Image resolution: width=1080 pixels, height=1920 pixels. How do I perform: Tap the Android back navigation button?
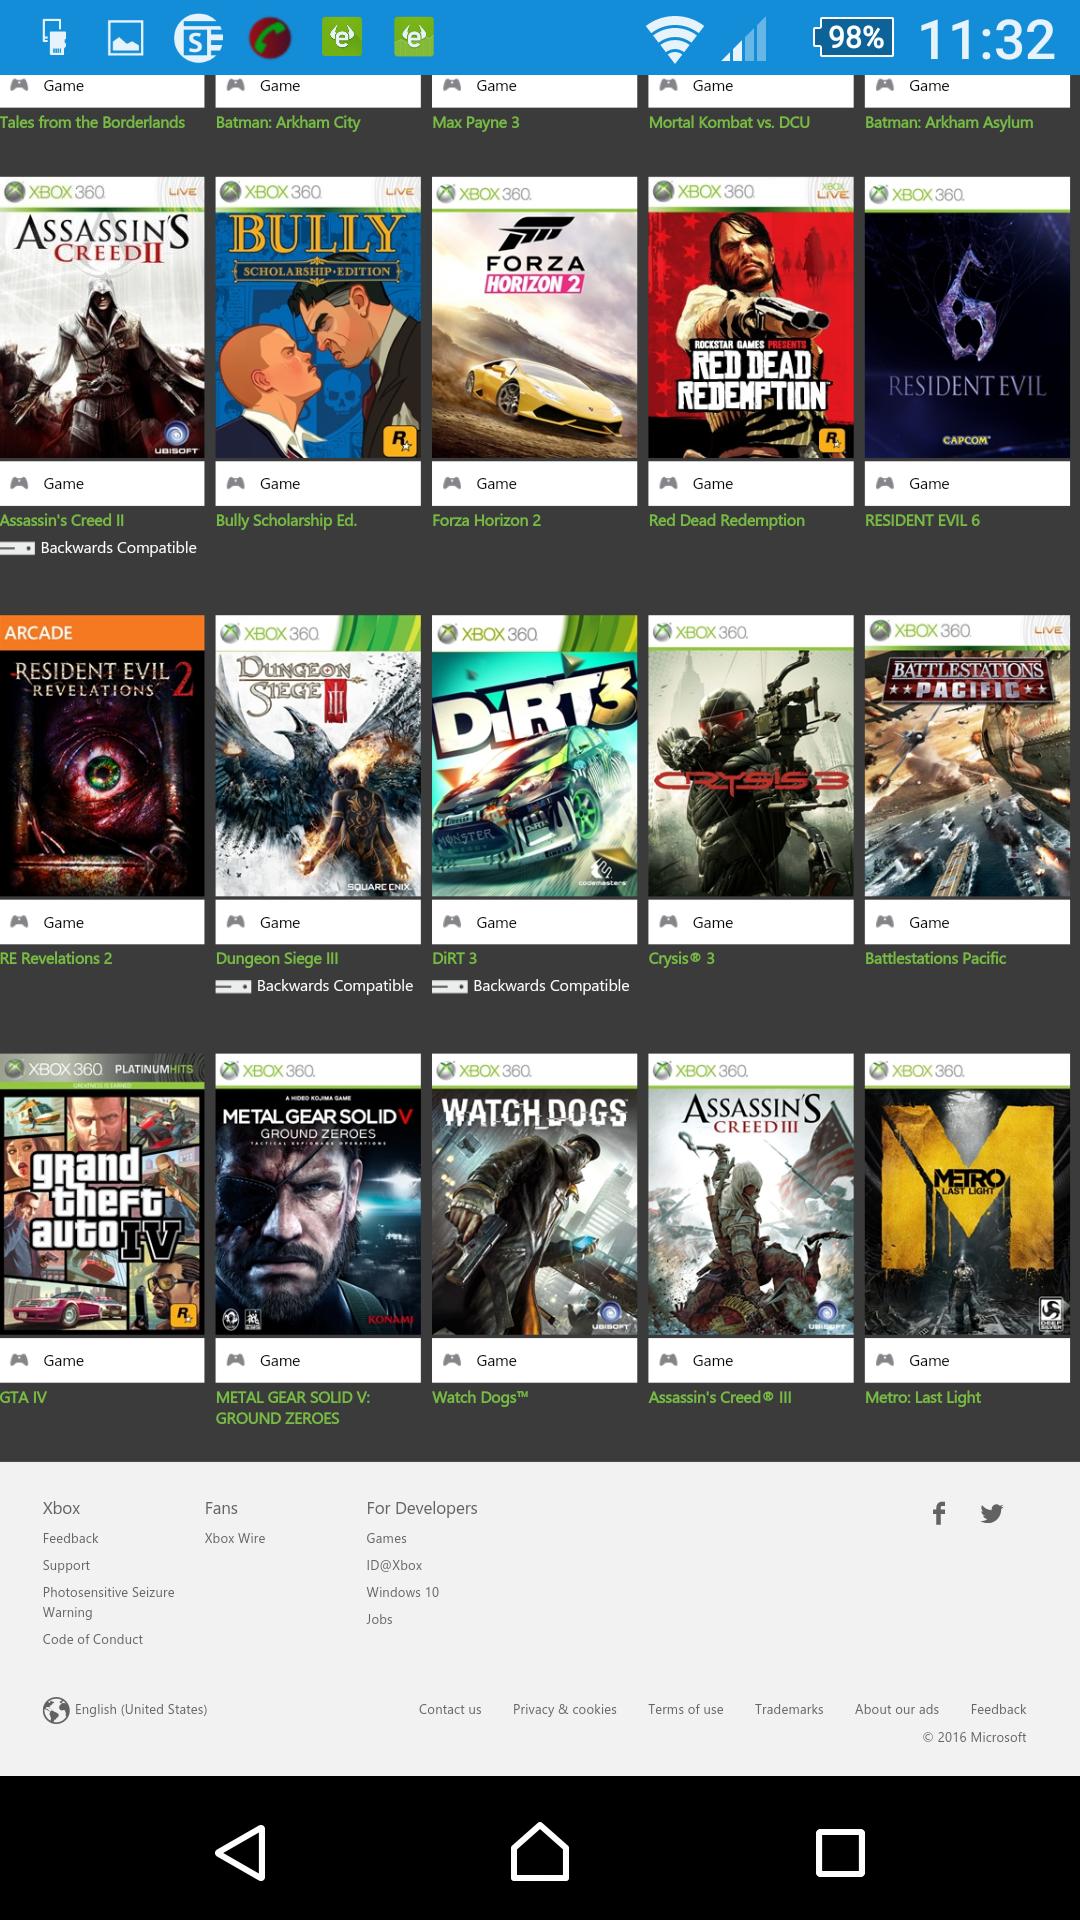(241, 1852)
